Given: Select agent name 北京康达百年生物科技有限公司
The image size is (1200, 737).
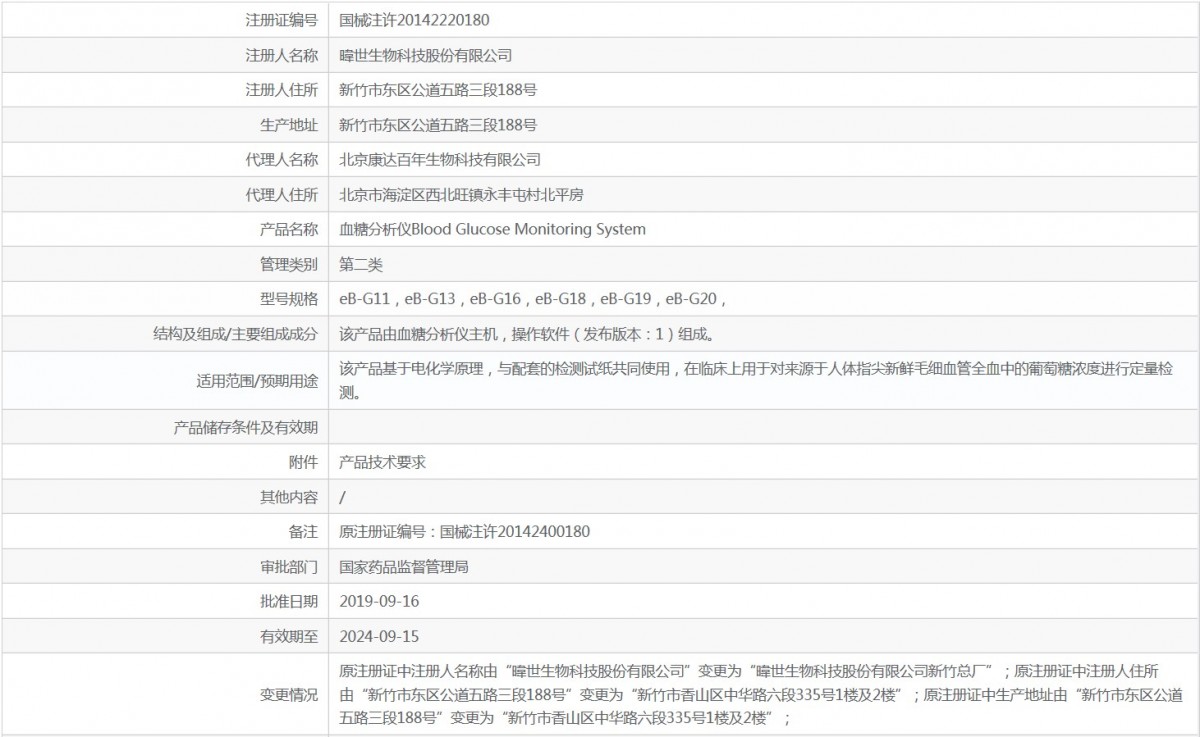Looking at the screenshot, I should (440, 159).
